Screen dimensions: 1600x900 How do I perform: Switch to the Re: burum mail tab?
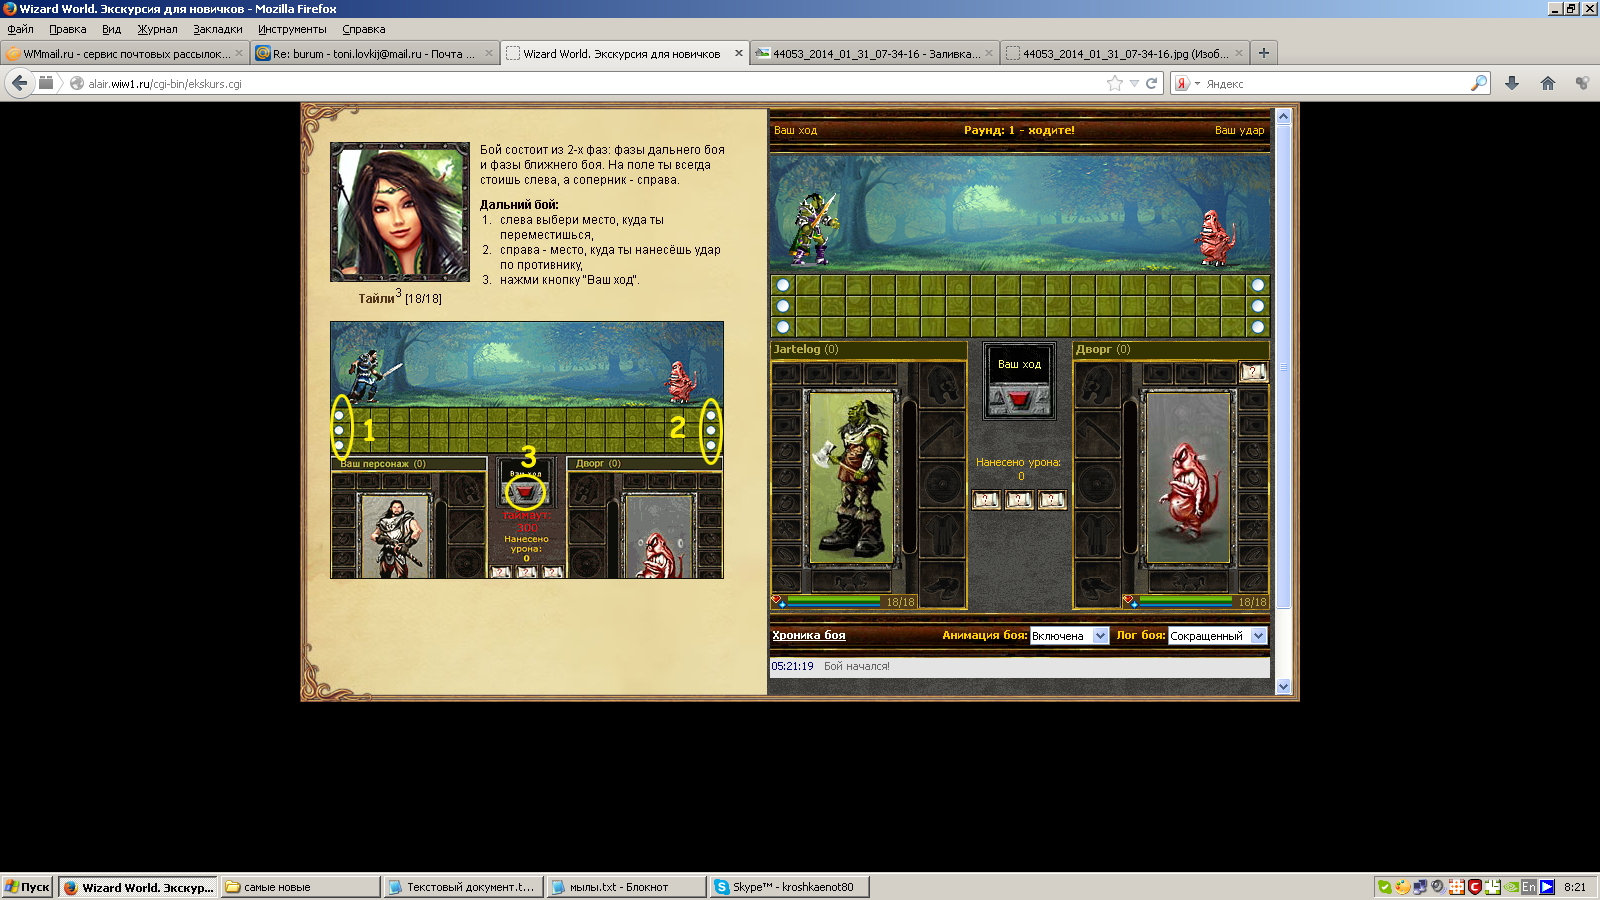click(375, 54)
